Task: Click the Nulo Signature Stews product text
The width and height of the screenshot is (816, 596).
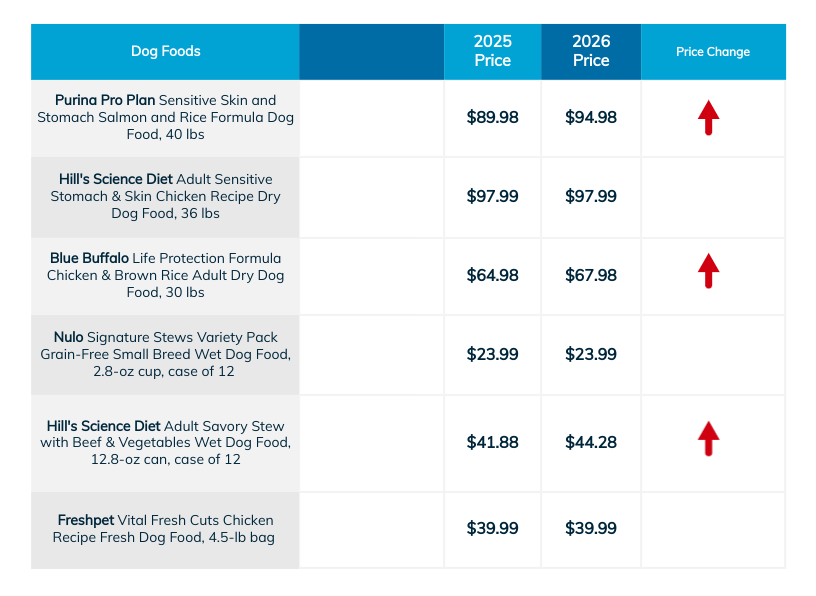Action: coord(166,354)
